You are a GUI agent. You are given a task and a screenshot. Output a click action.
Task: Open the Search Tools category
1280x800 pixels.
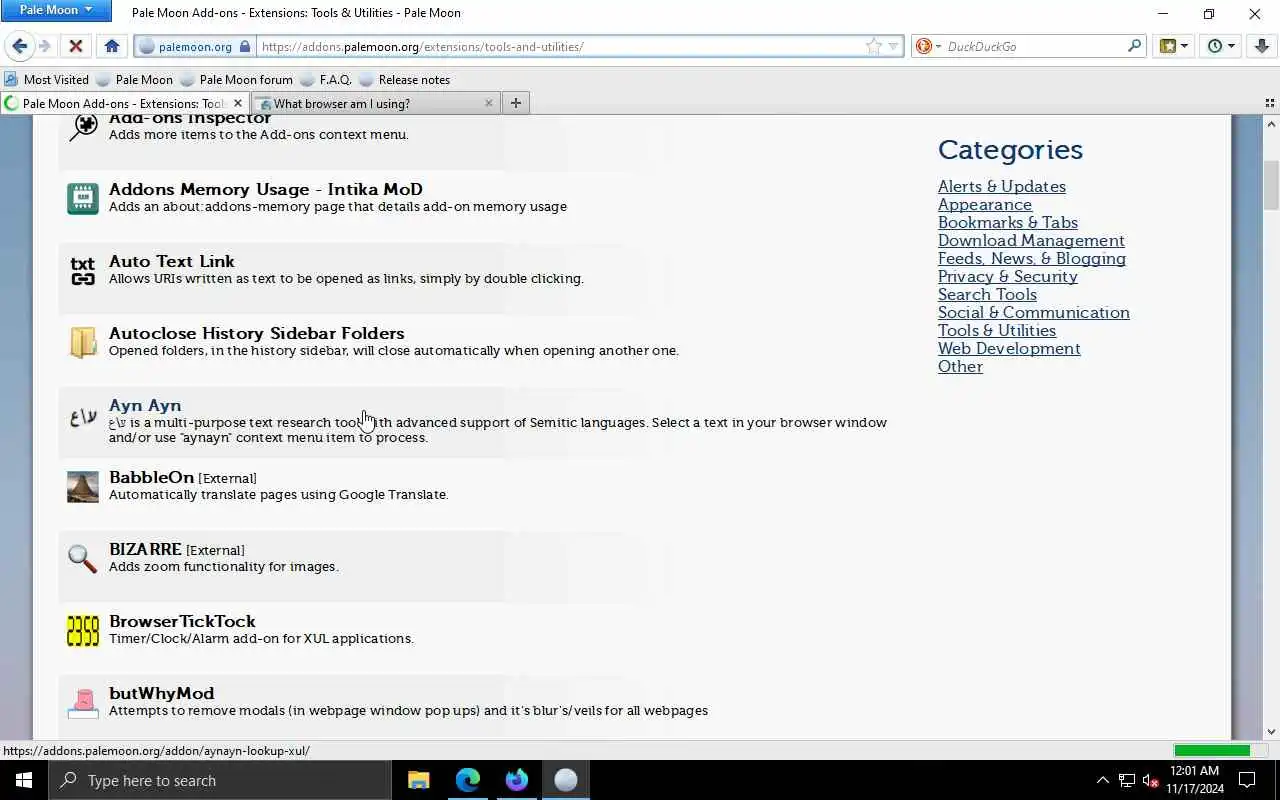(x=987, y=294)
